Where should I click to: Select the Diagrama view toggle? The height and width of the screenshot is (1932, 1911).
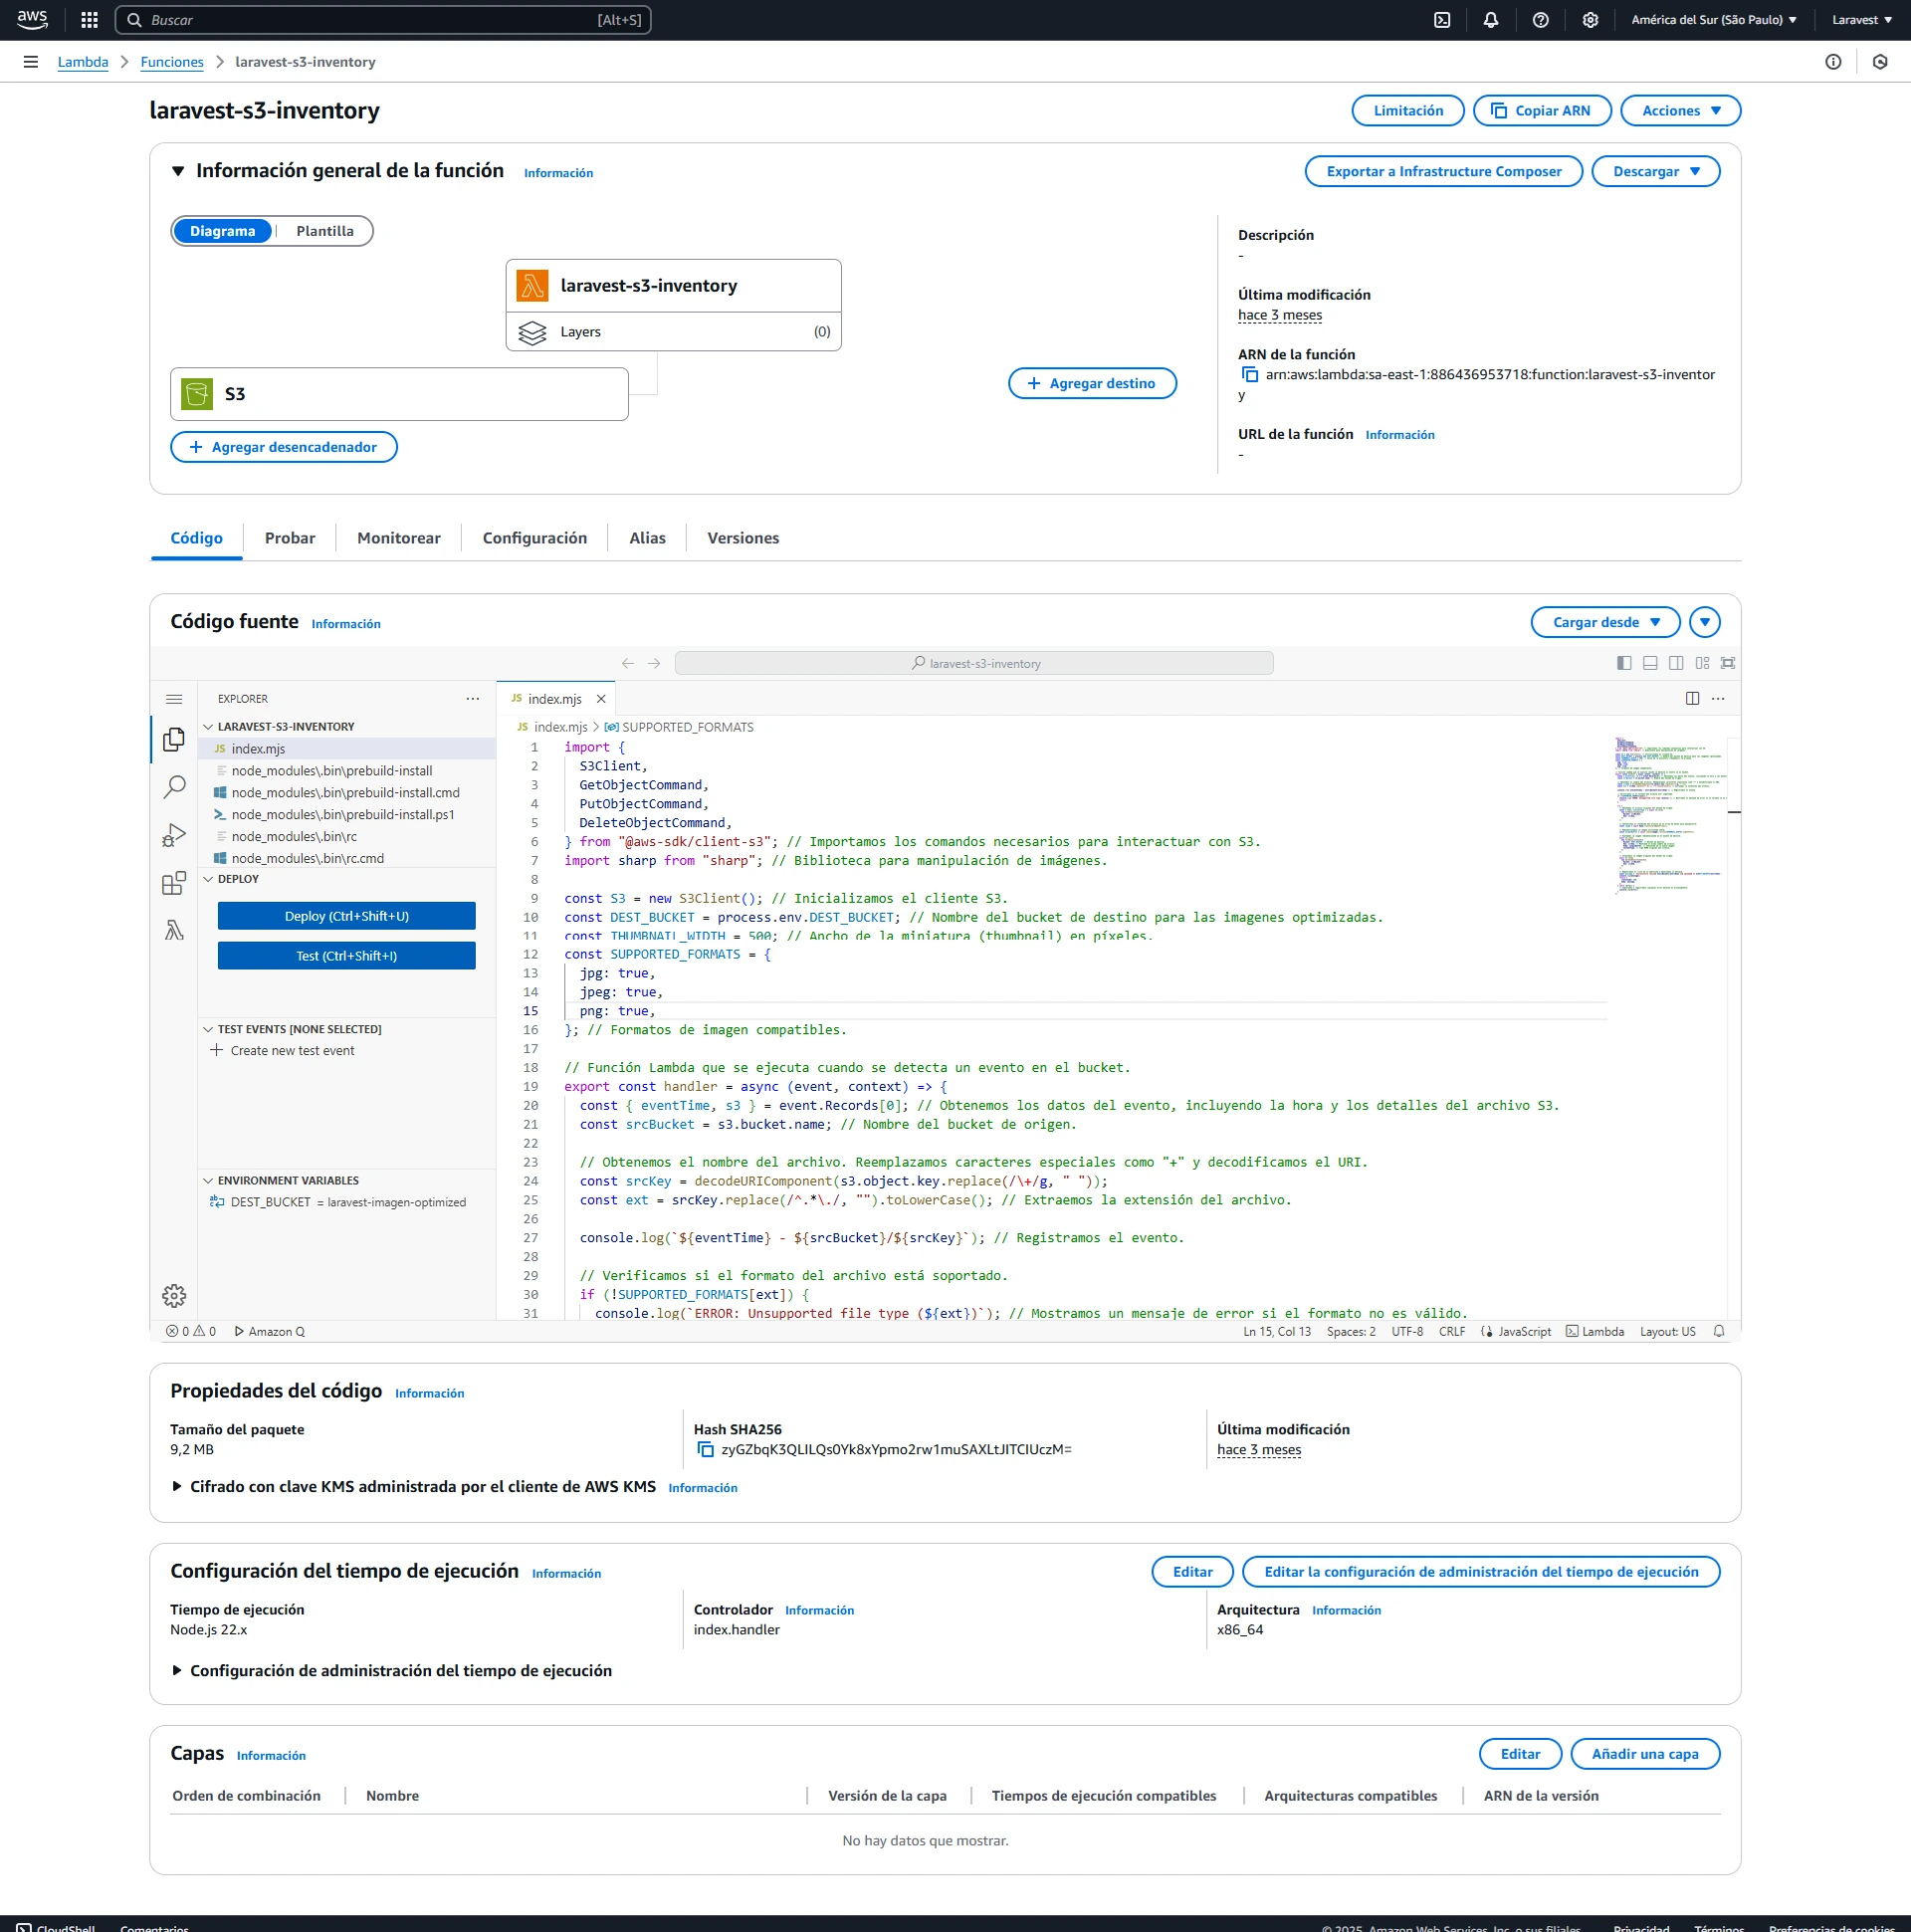tap(222, 231)
